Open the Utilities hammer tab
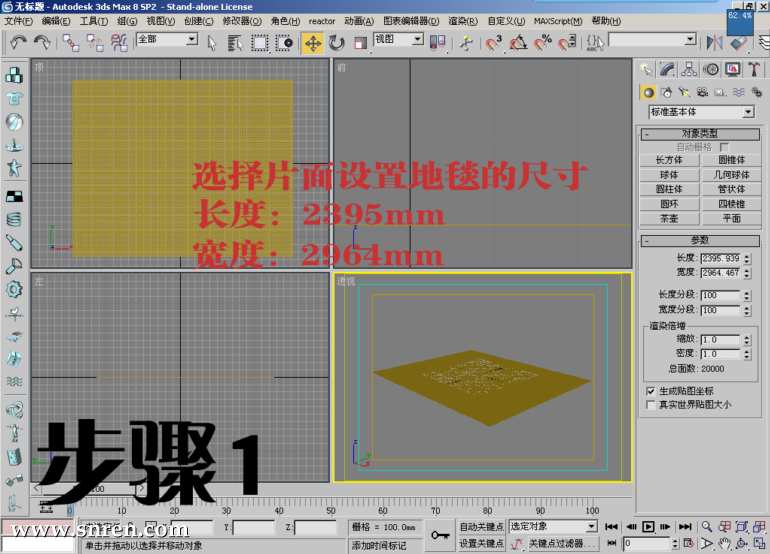This screenshot has height=554, width=770. tap(754, 70)
